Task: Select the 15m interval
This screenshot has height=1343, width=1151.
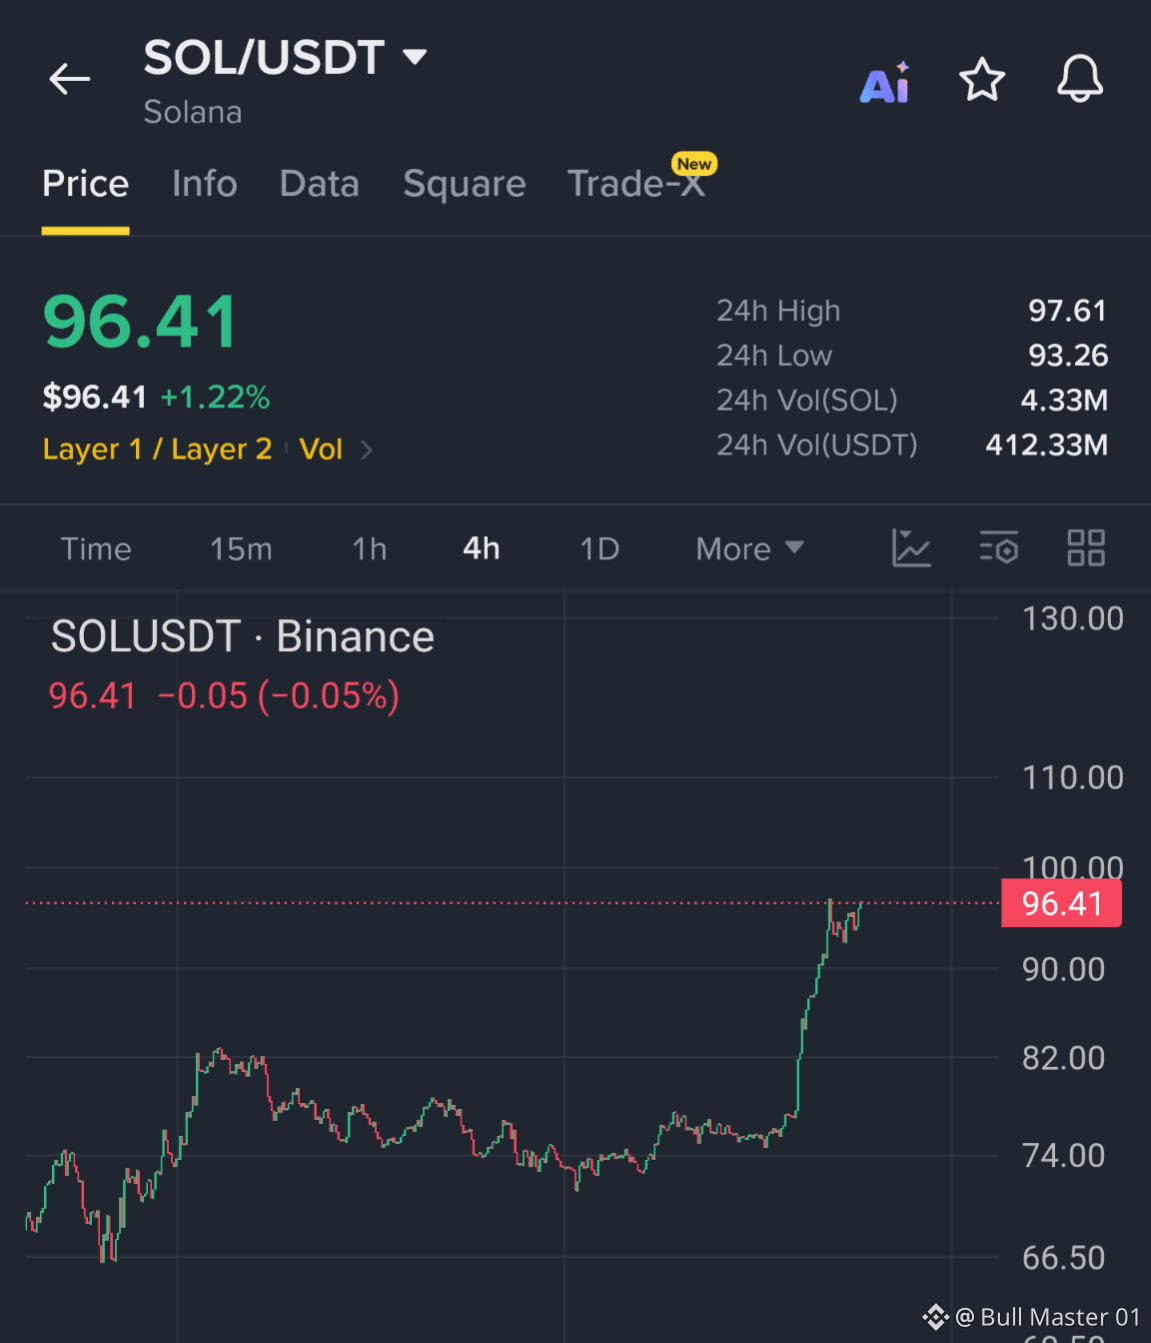Action: [x=241, y=549]
